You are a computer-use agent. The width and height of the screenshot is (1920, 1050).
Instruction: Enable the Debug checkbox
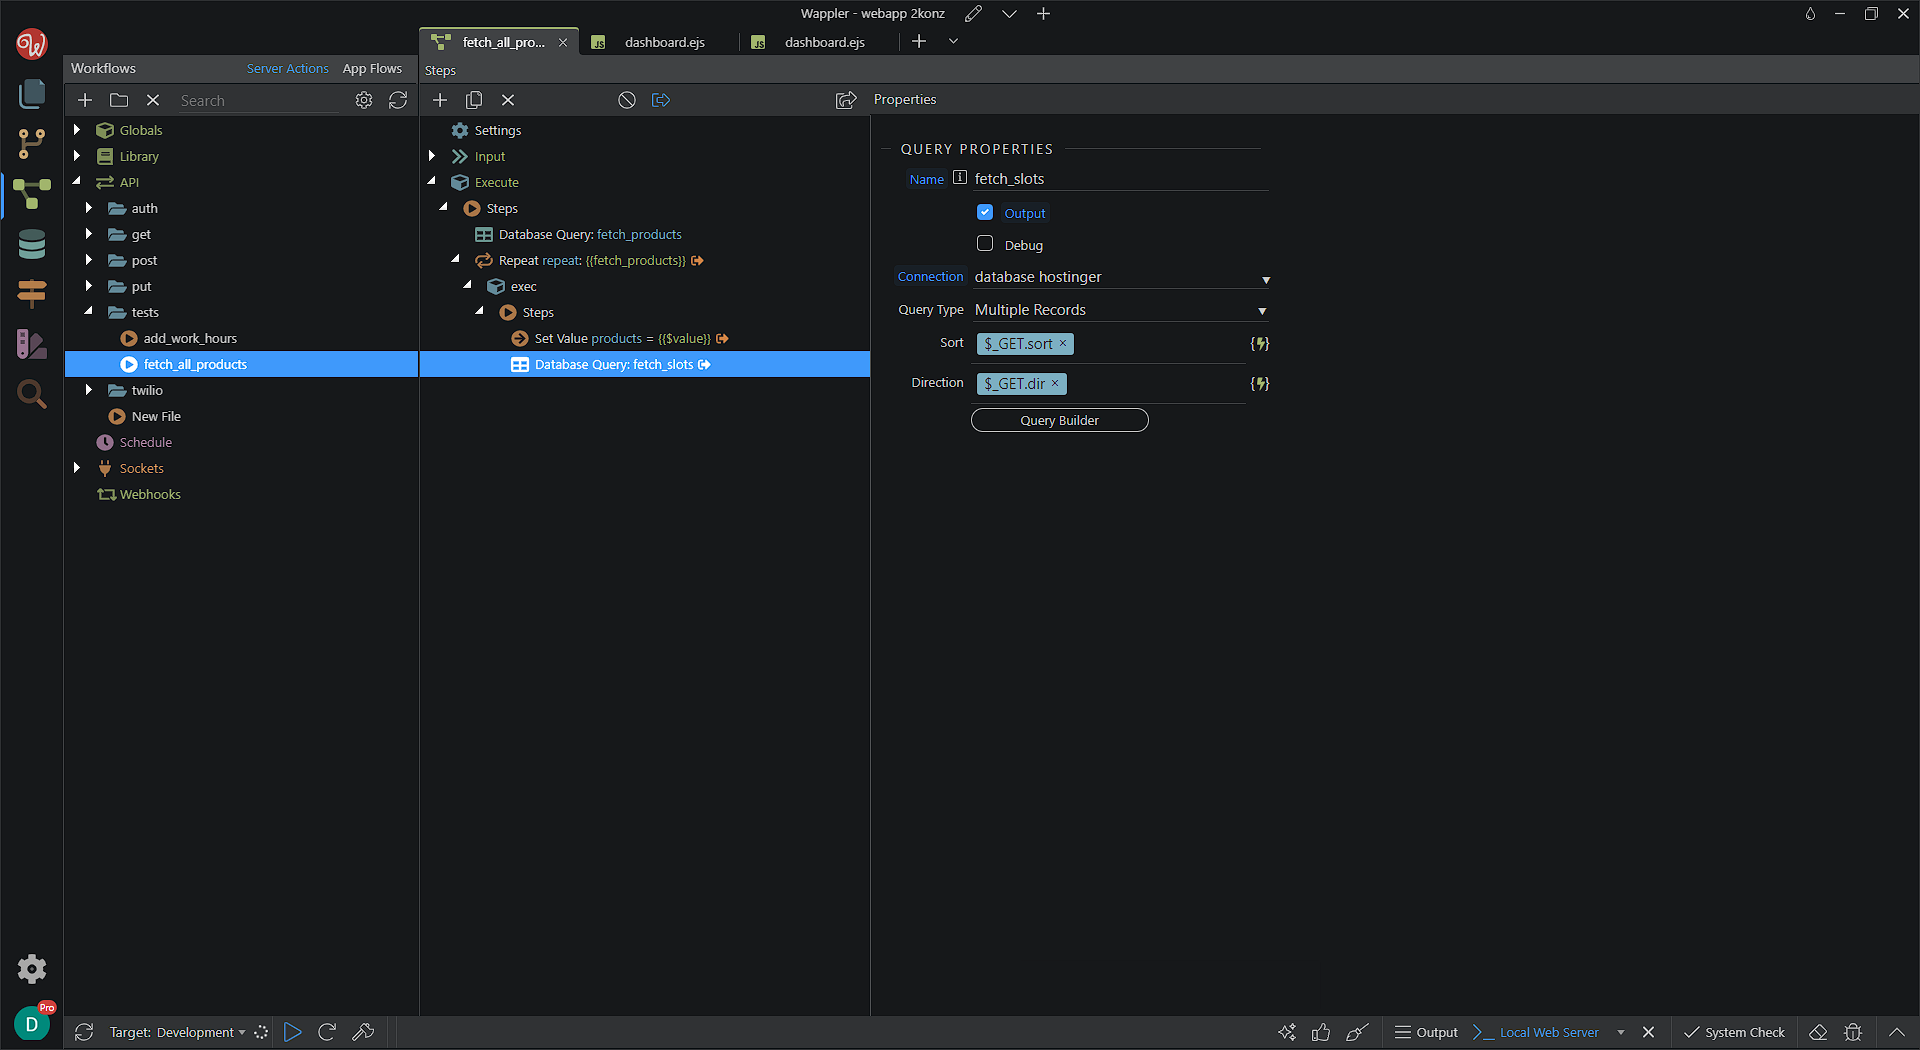[x=985, y=244]
